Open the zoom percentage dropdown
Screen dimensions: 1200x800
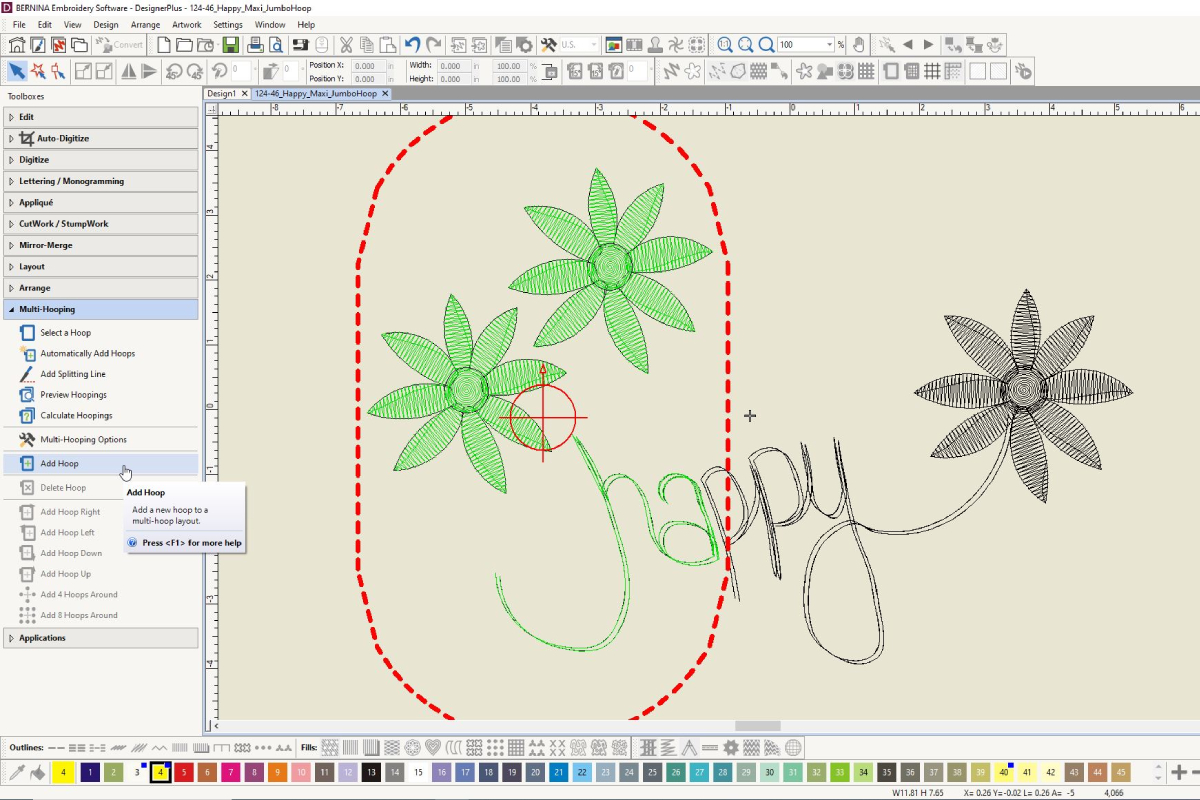(829, 44)
